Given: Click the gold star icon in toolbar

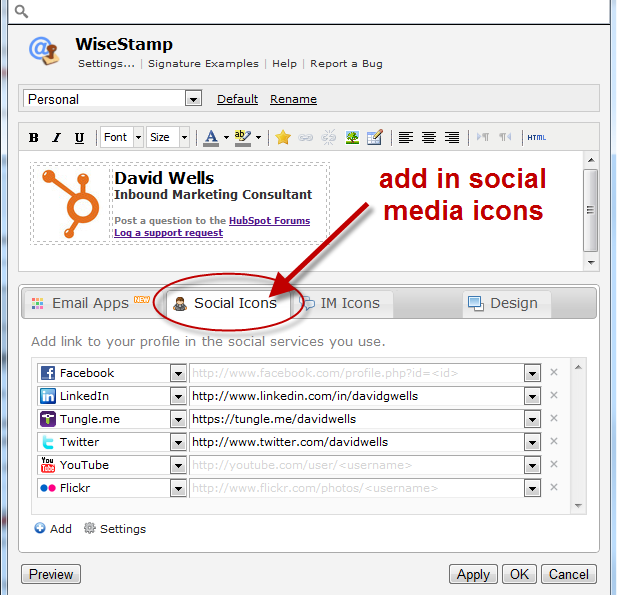Looking at the screenshot, I should (283, 137).
